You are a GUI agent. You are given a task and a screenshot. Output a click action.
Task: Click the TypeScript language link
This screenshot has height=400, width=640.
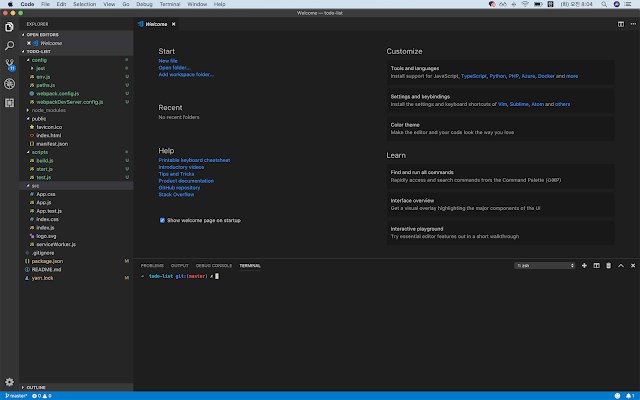473,76
